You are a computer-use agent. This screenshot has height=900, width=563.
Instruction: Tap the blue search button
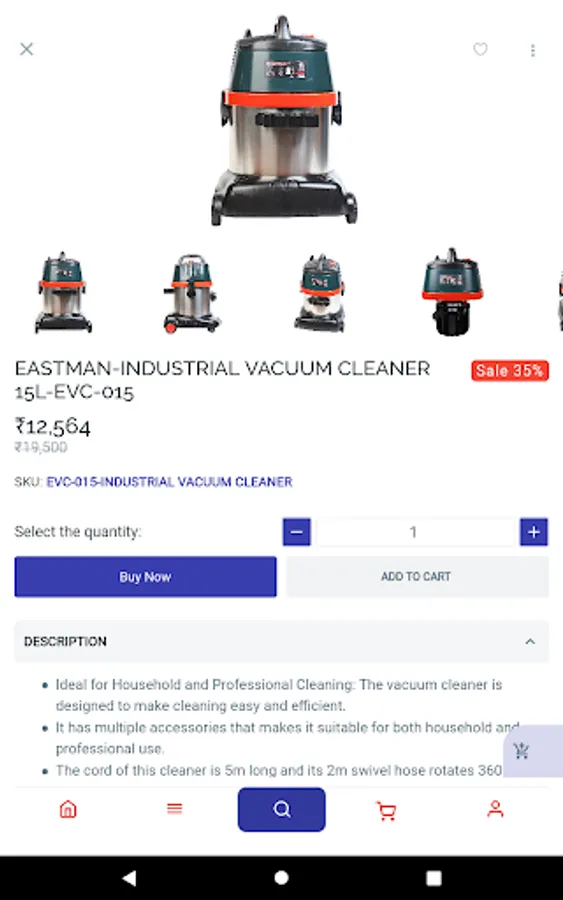pyautogui.click(x=281, y=809)
